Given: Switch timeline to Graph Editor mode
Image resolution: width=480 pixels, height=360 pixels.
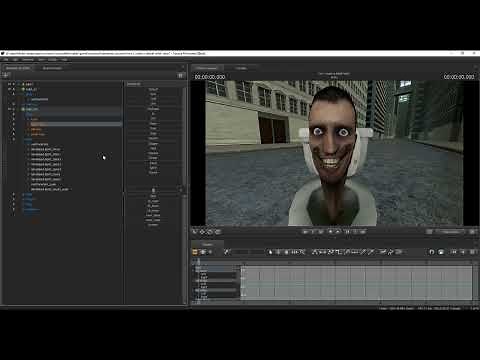Looking at the screenshot, I should [x=210, y=252].
